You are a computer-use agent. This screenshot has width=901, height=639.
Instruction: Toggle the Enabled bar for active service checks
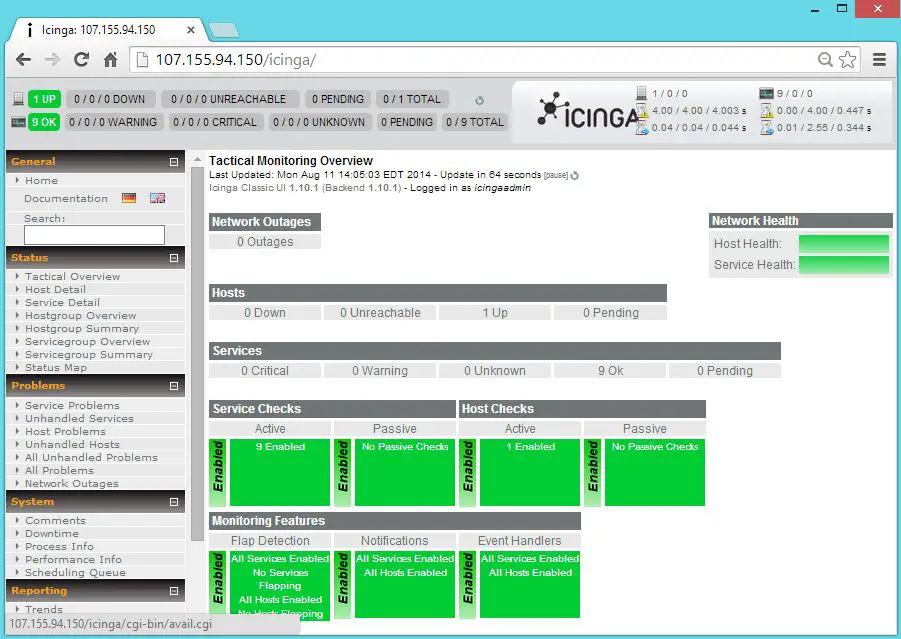coord(218,472)
